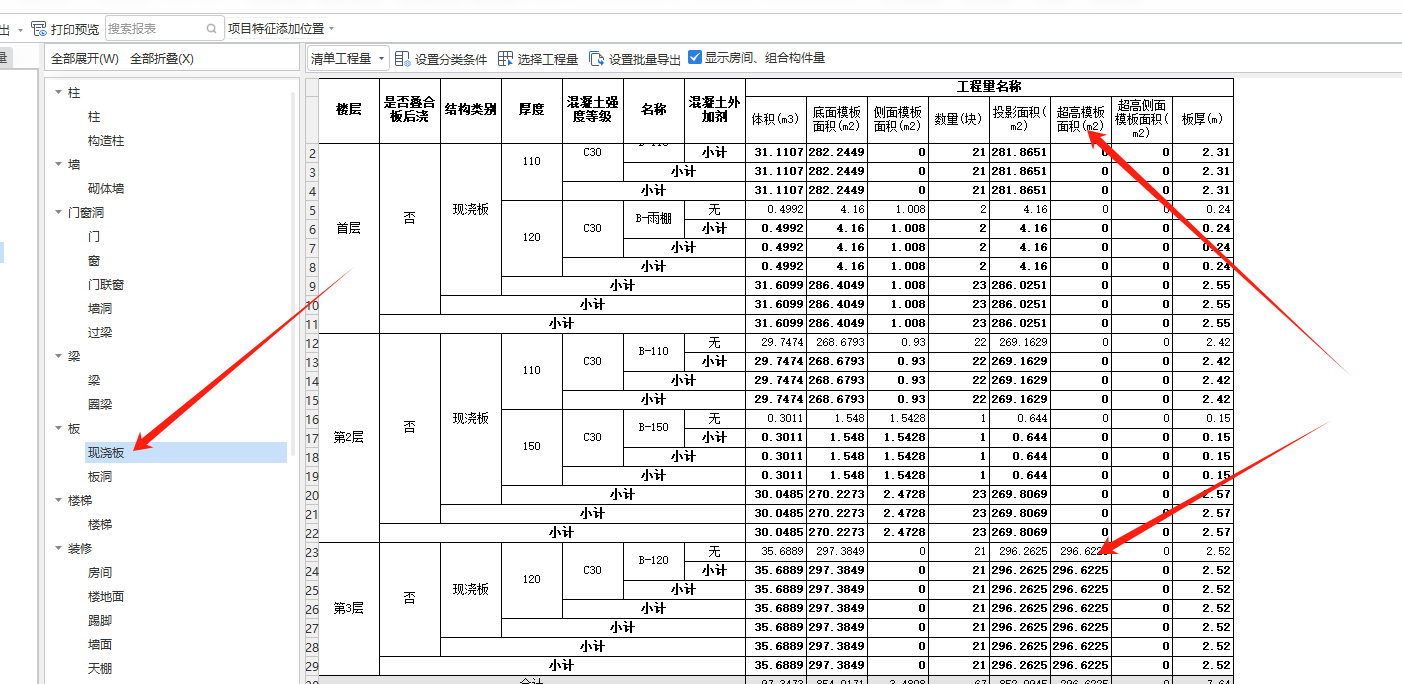This screenshot has width=1402, height=684.
Task: Click volume cell 29.7474 in row 12
Action: (776, 342)
